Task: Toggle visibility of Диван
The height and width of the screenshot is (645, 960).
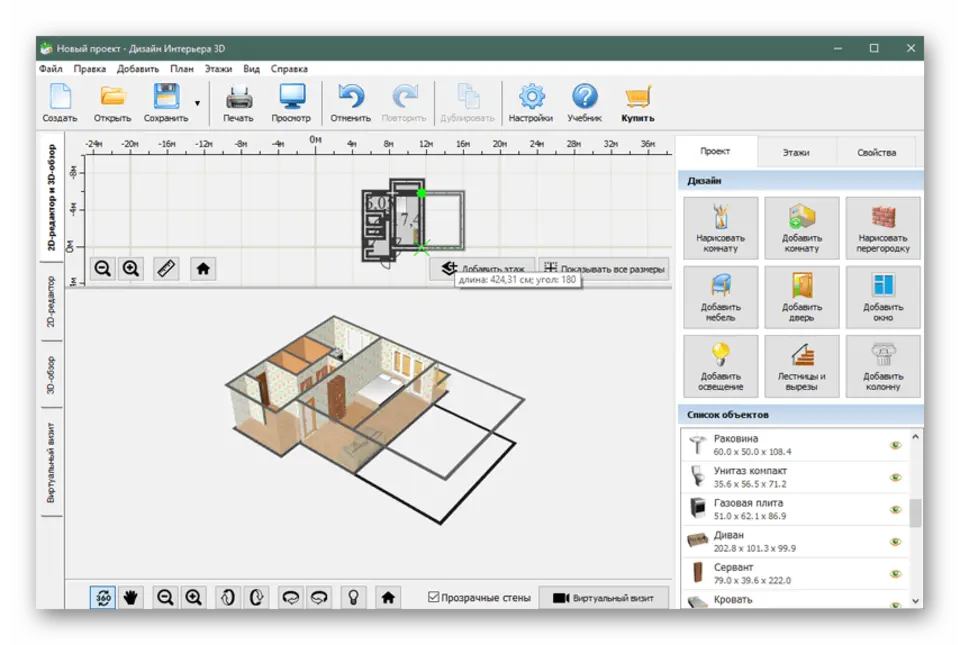Action: (x=895, y=542)
